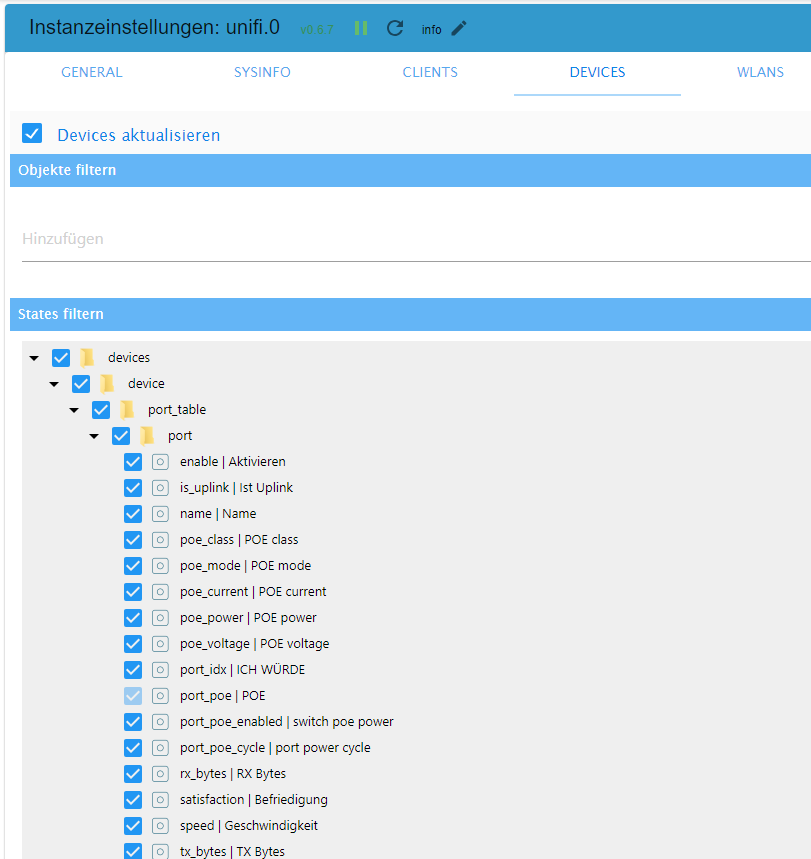811x859 pixels.
Task: Collapse the port tree node
Action: coord(94,436)
